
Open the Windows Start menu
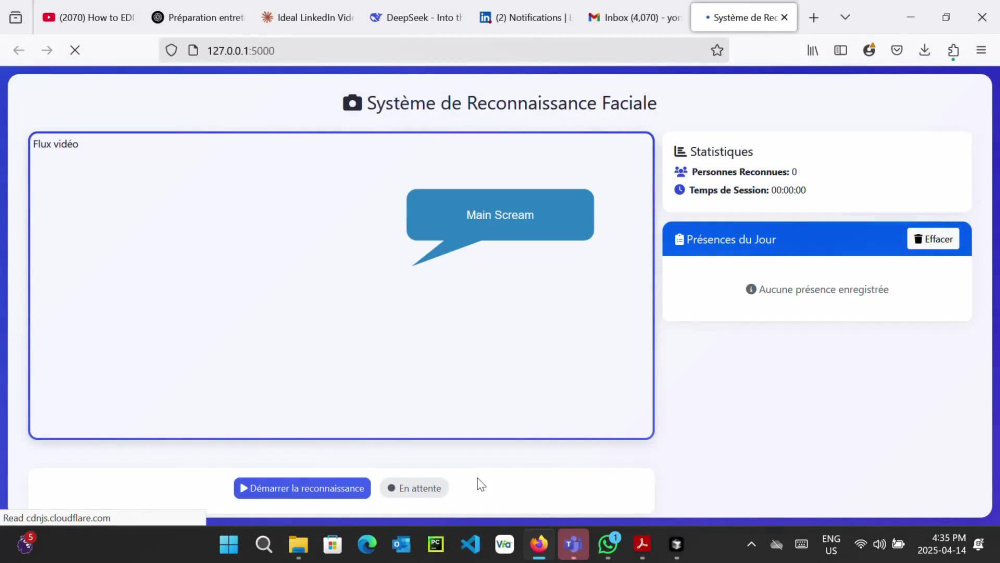(x=229, y=545)
